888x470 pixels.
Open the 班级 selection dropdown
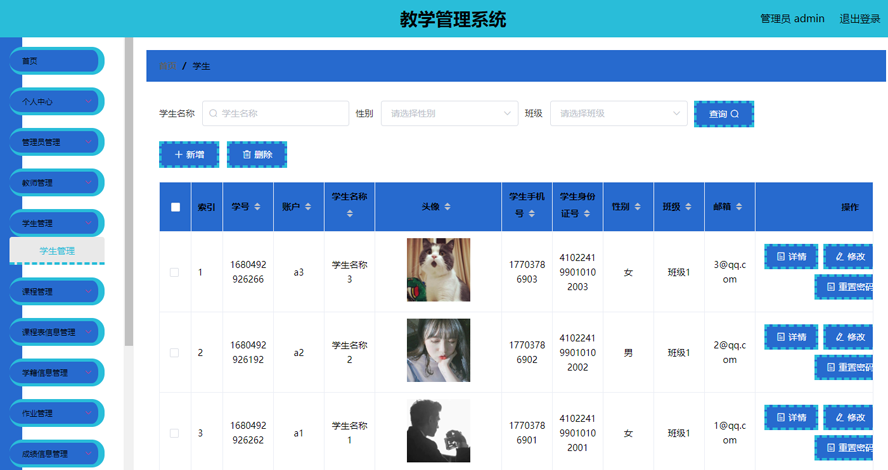[x=618, y=113]
